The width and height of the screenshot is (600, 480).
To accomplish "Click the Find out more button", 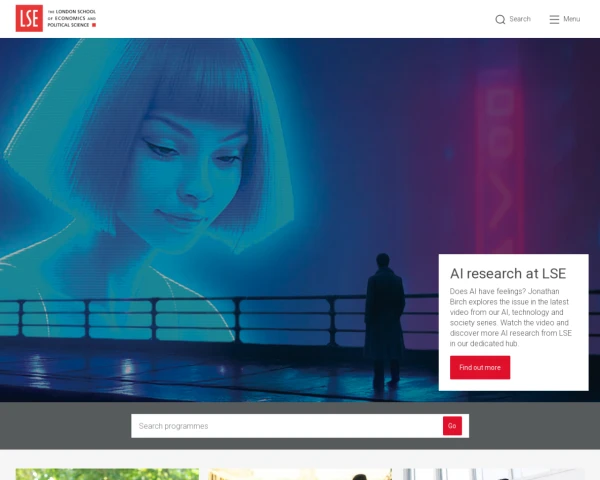I will click(480, 367).
